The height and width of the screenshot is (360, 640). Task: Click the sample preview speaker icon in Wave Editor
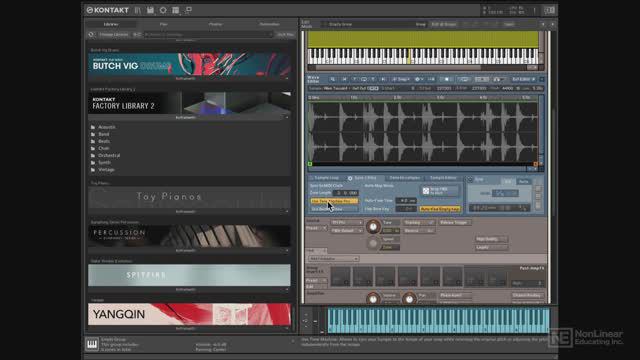497,79
